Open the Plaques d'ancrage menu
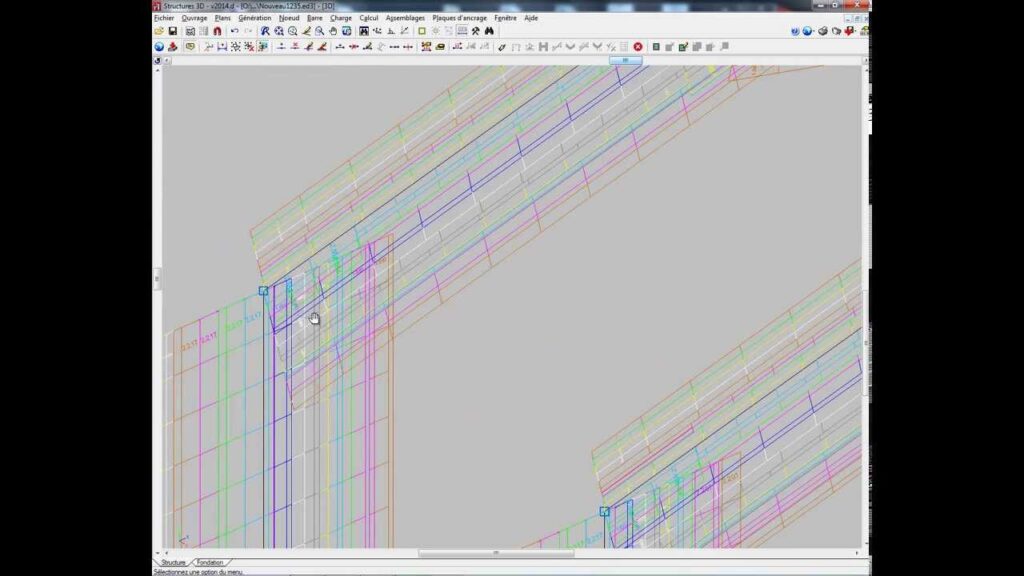The image size is (1024, 576). (460, 18)
